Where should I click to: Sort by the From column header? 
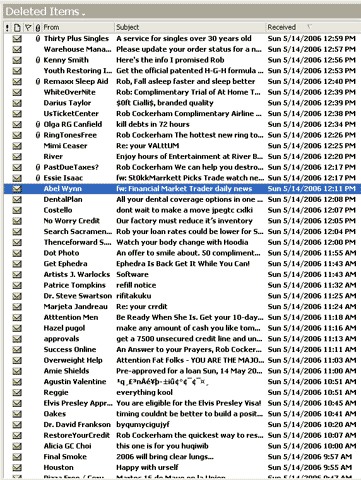coord(51,27)
